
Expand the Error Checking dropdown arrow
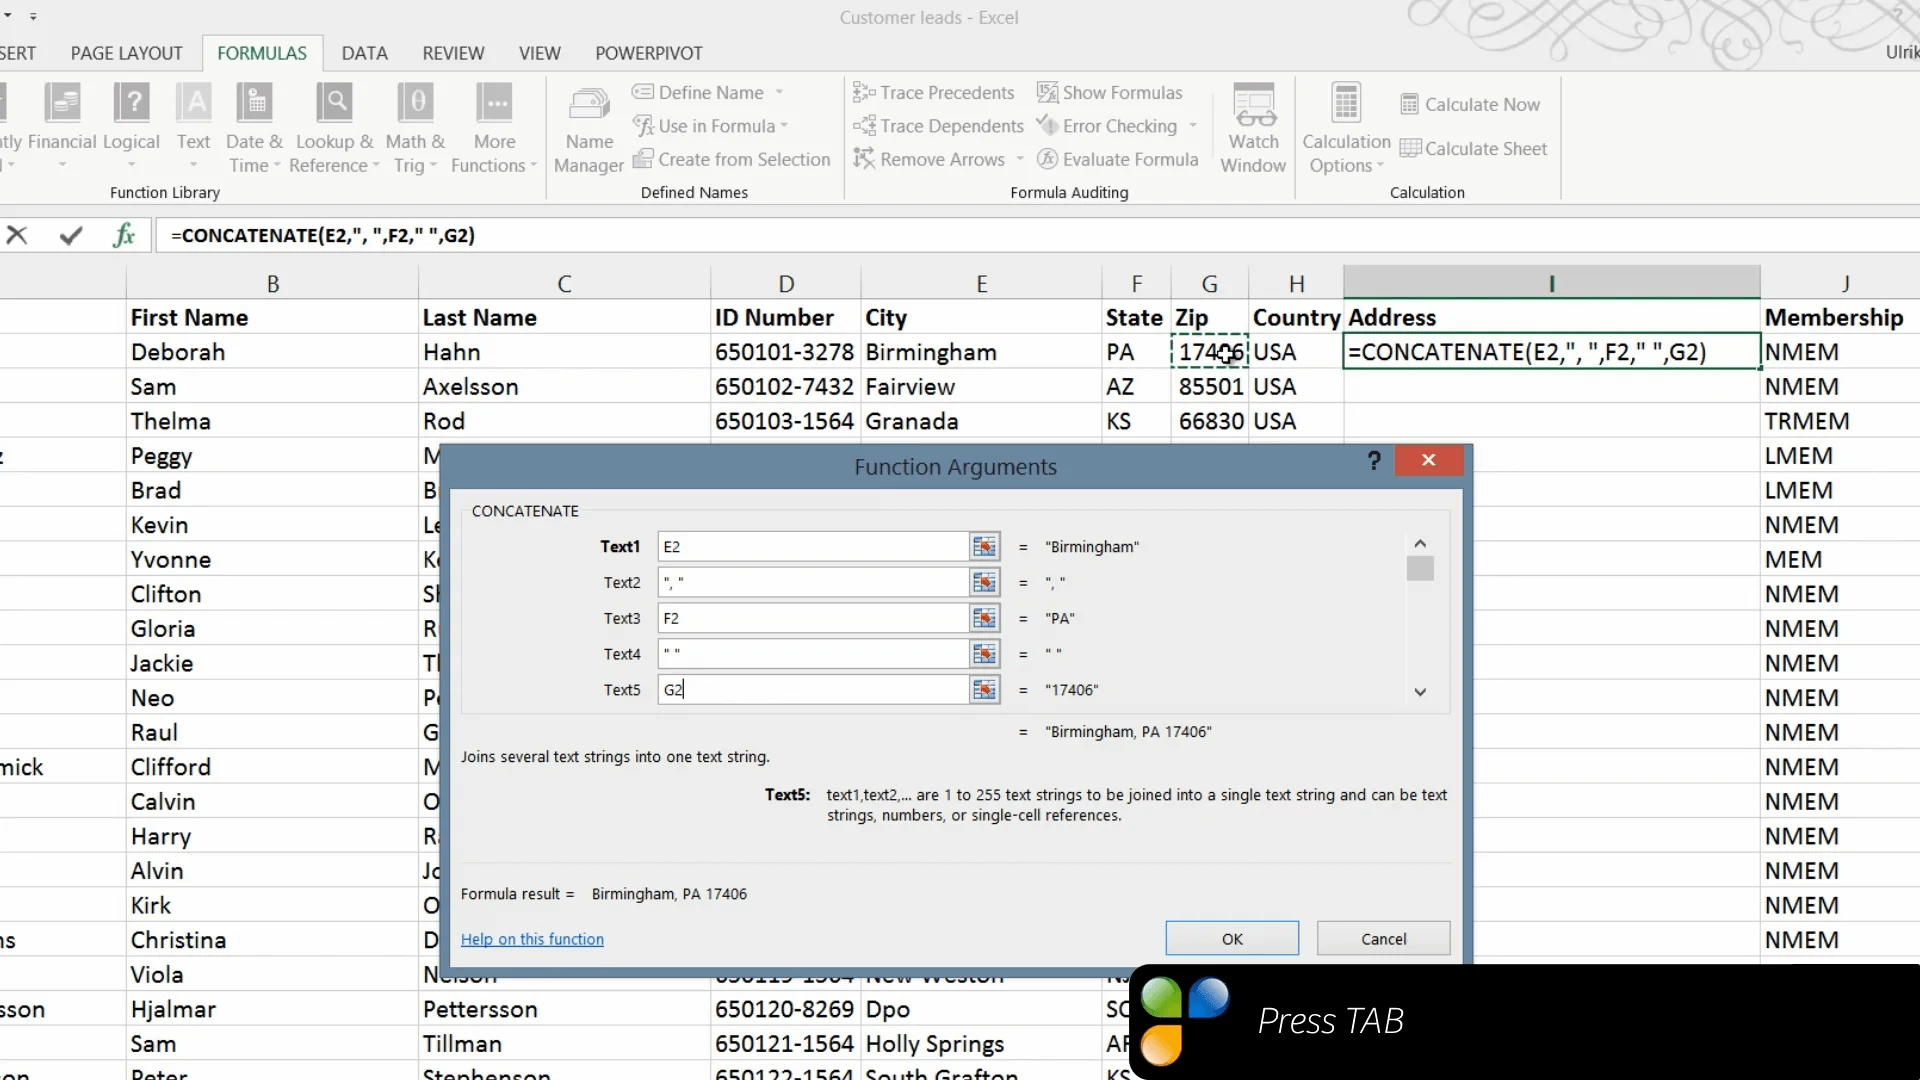coord(1193,126)
